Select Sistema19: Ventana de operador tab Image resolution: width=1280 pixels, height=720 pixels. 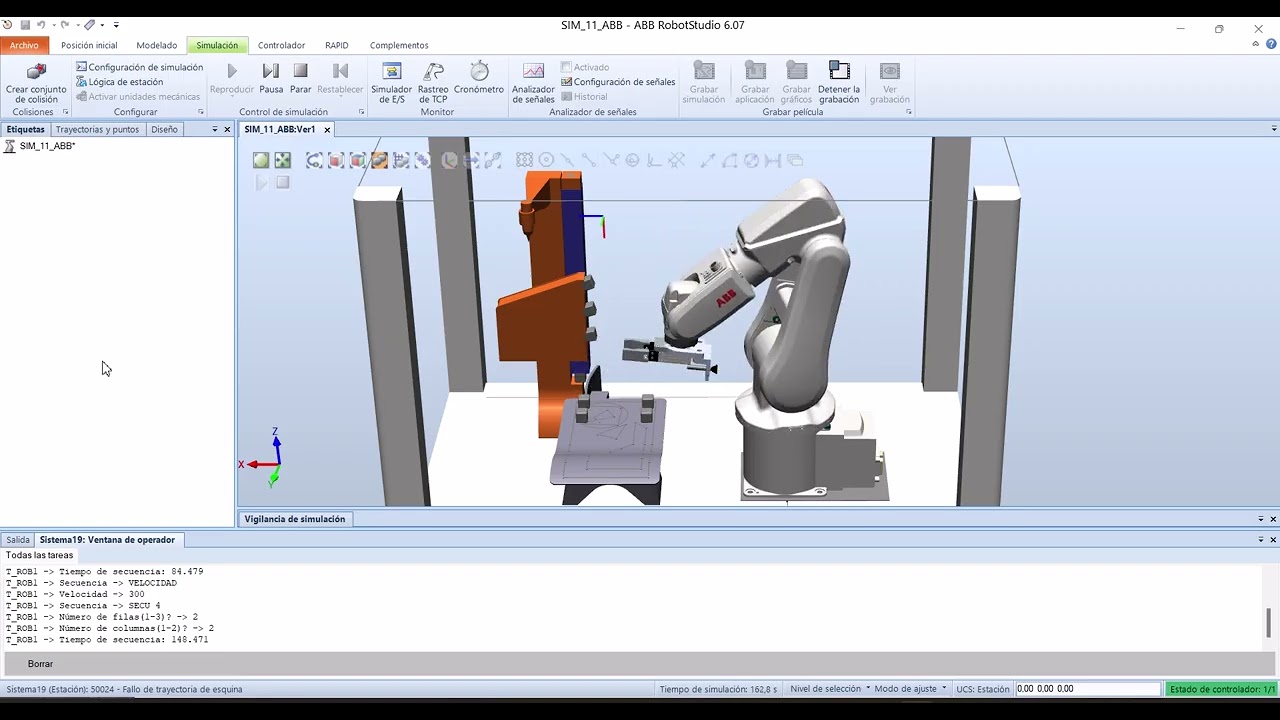[x=107, y=540]
